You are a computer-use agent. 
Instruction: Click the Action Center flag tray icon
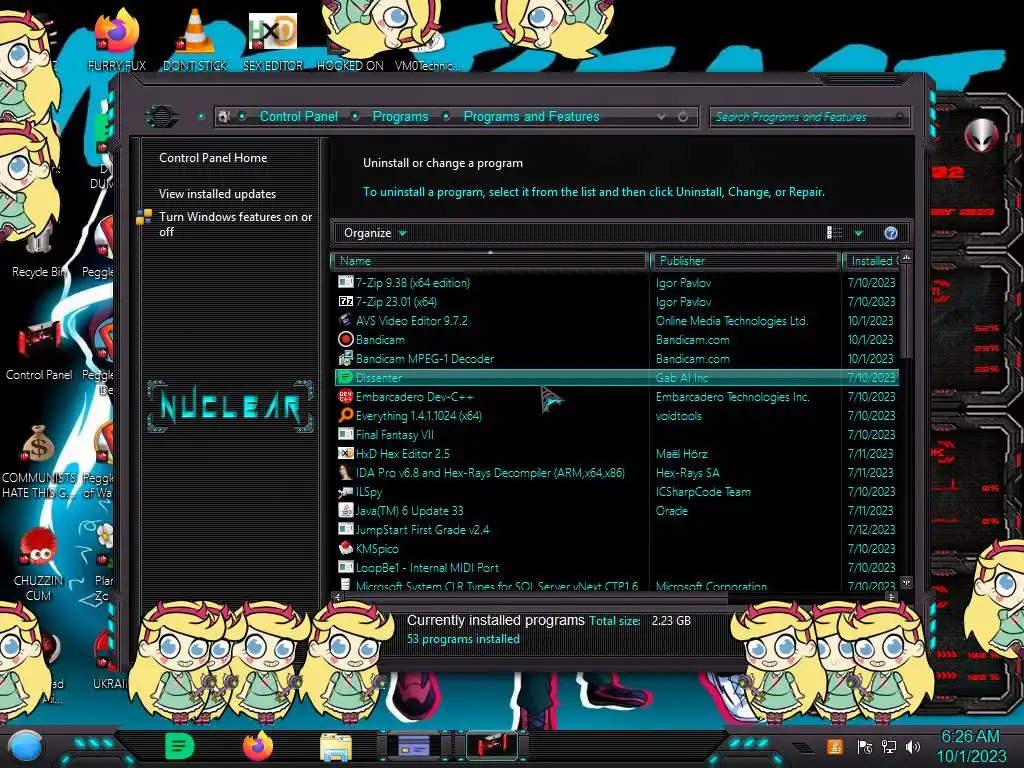[x=864, y=746]
